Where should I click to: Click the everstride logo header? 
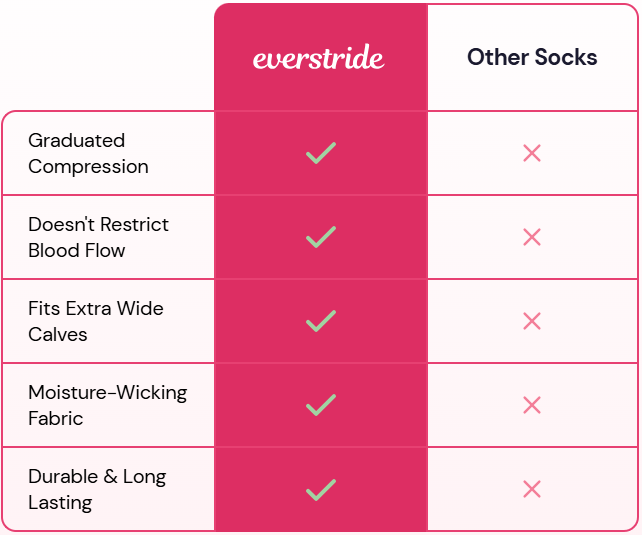(x=319, y=58)
